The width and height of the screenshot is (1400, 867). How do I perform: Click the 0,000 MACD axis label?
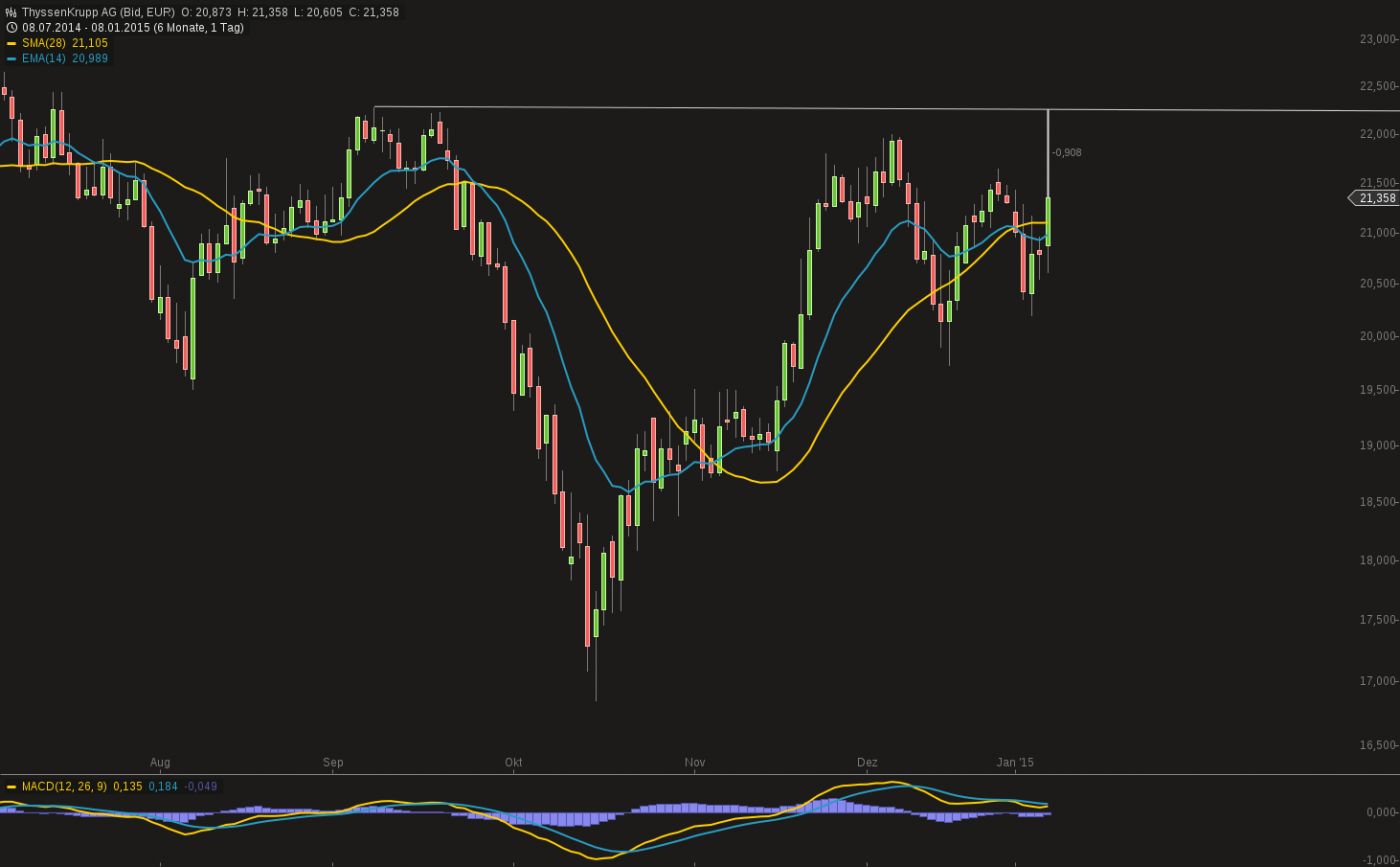tap(1381, 812)
